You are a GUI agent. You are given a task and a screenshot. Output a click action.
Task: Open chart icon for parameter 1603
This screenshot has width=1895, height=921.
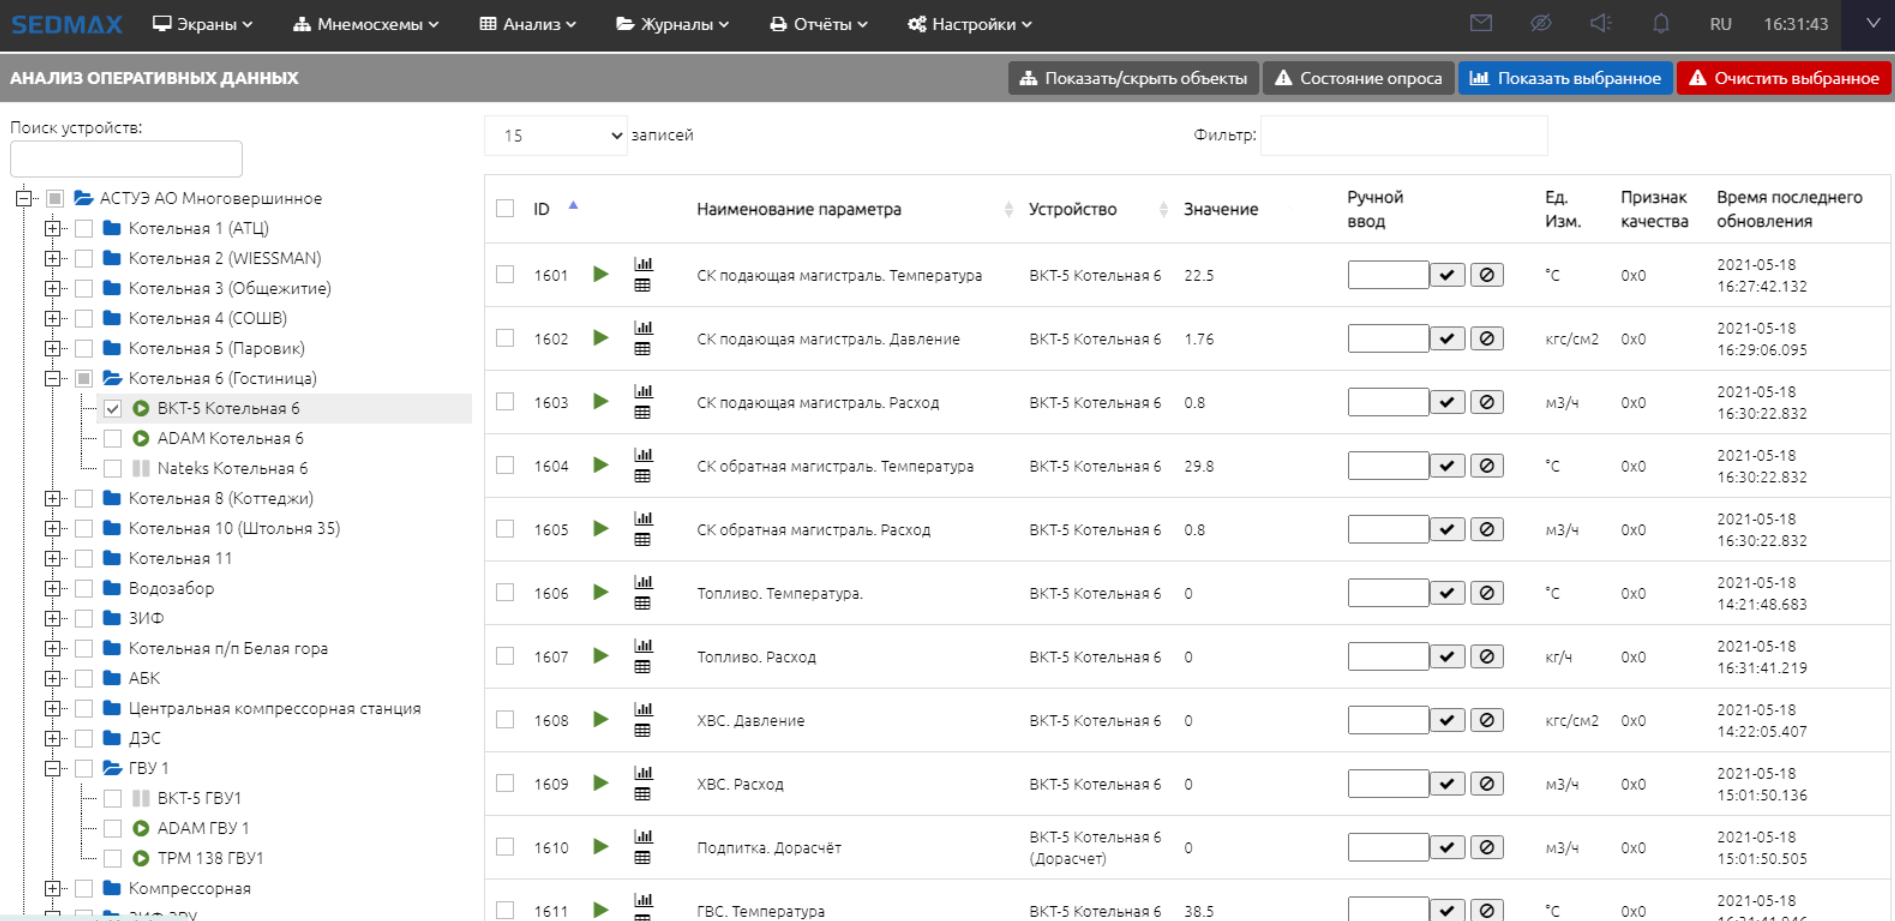point(643,391)
